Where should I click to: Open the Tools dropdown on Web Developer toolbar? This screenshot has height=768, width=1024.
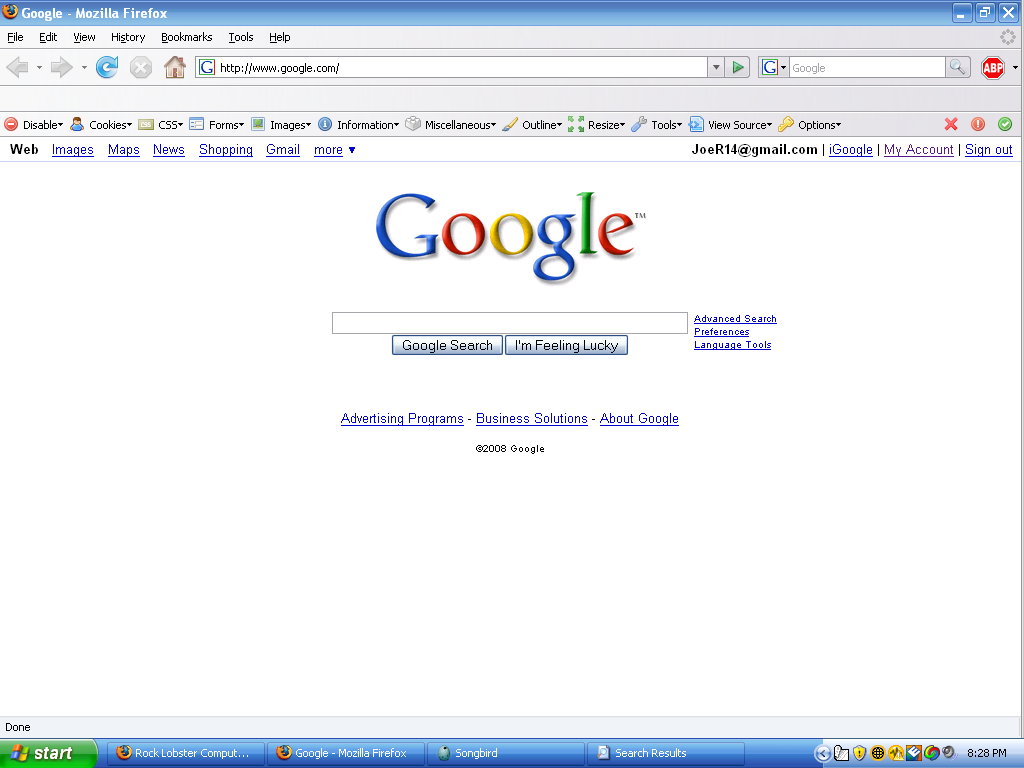coord(656,125)
